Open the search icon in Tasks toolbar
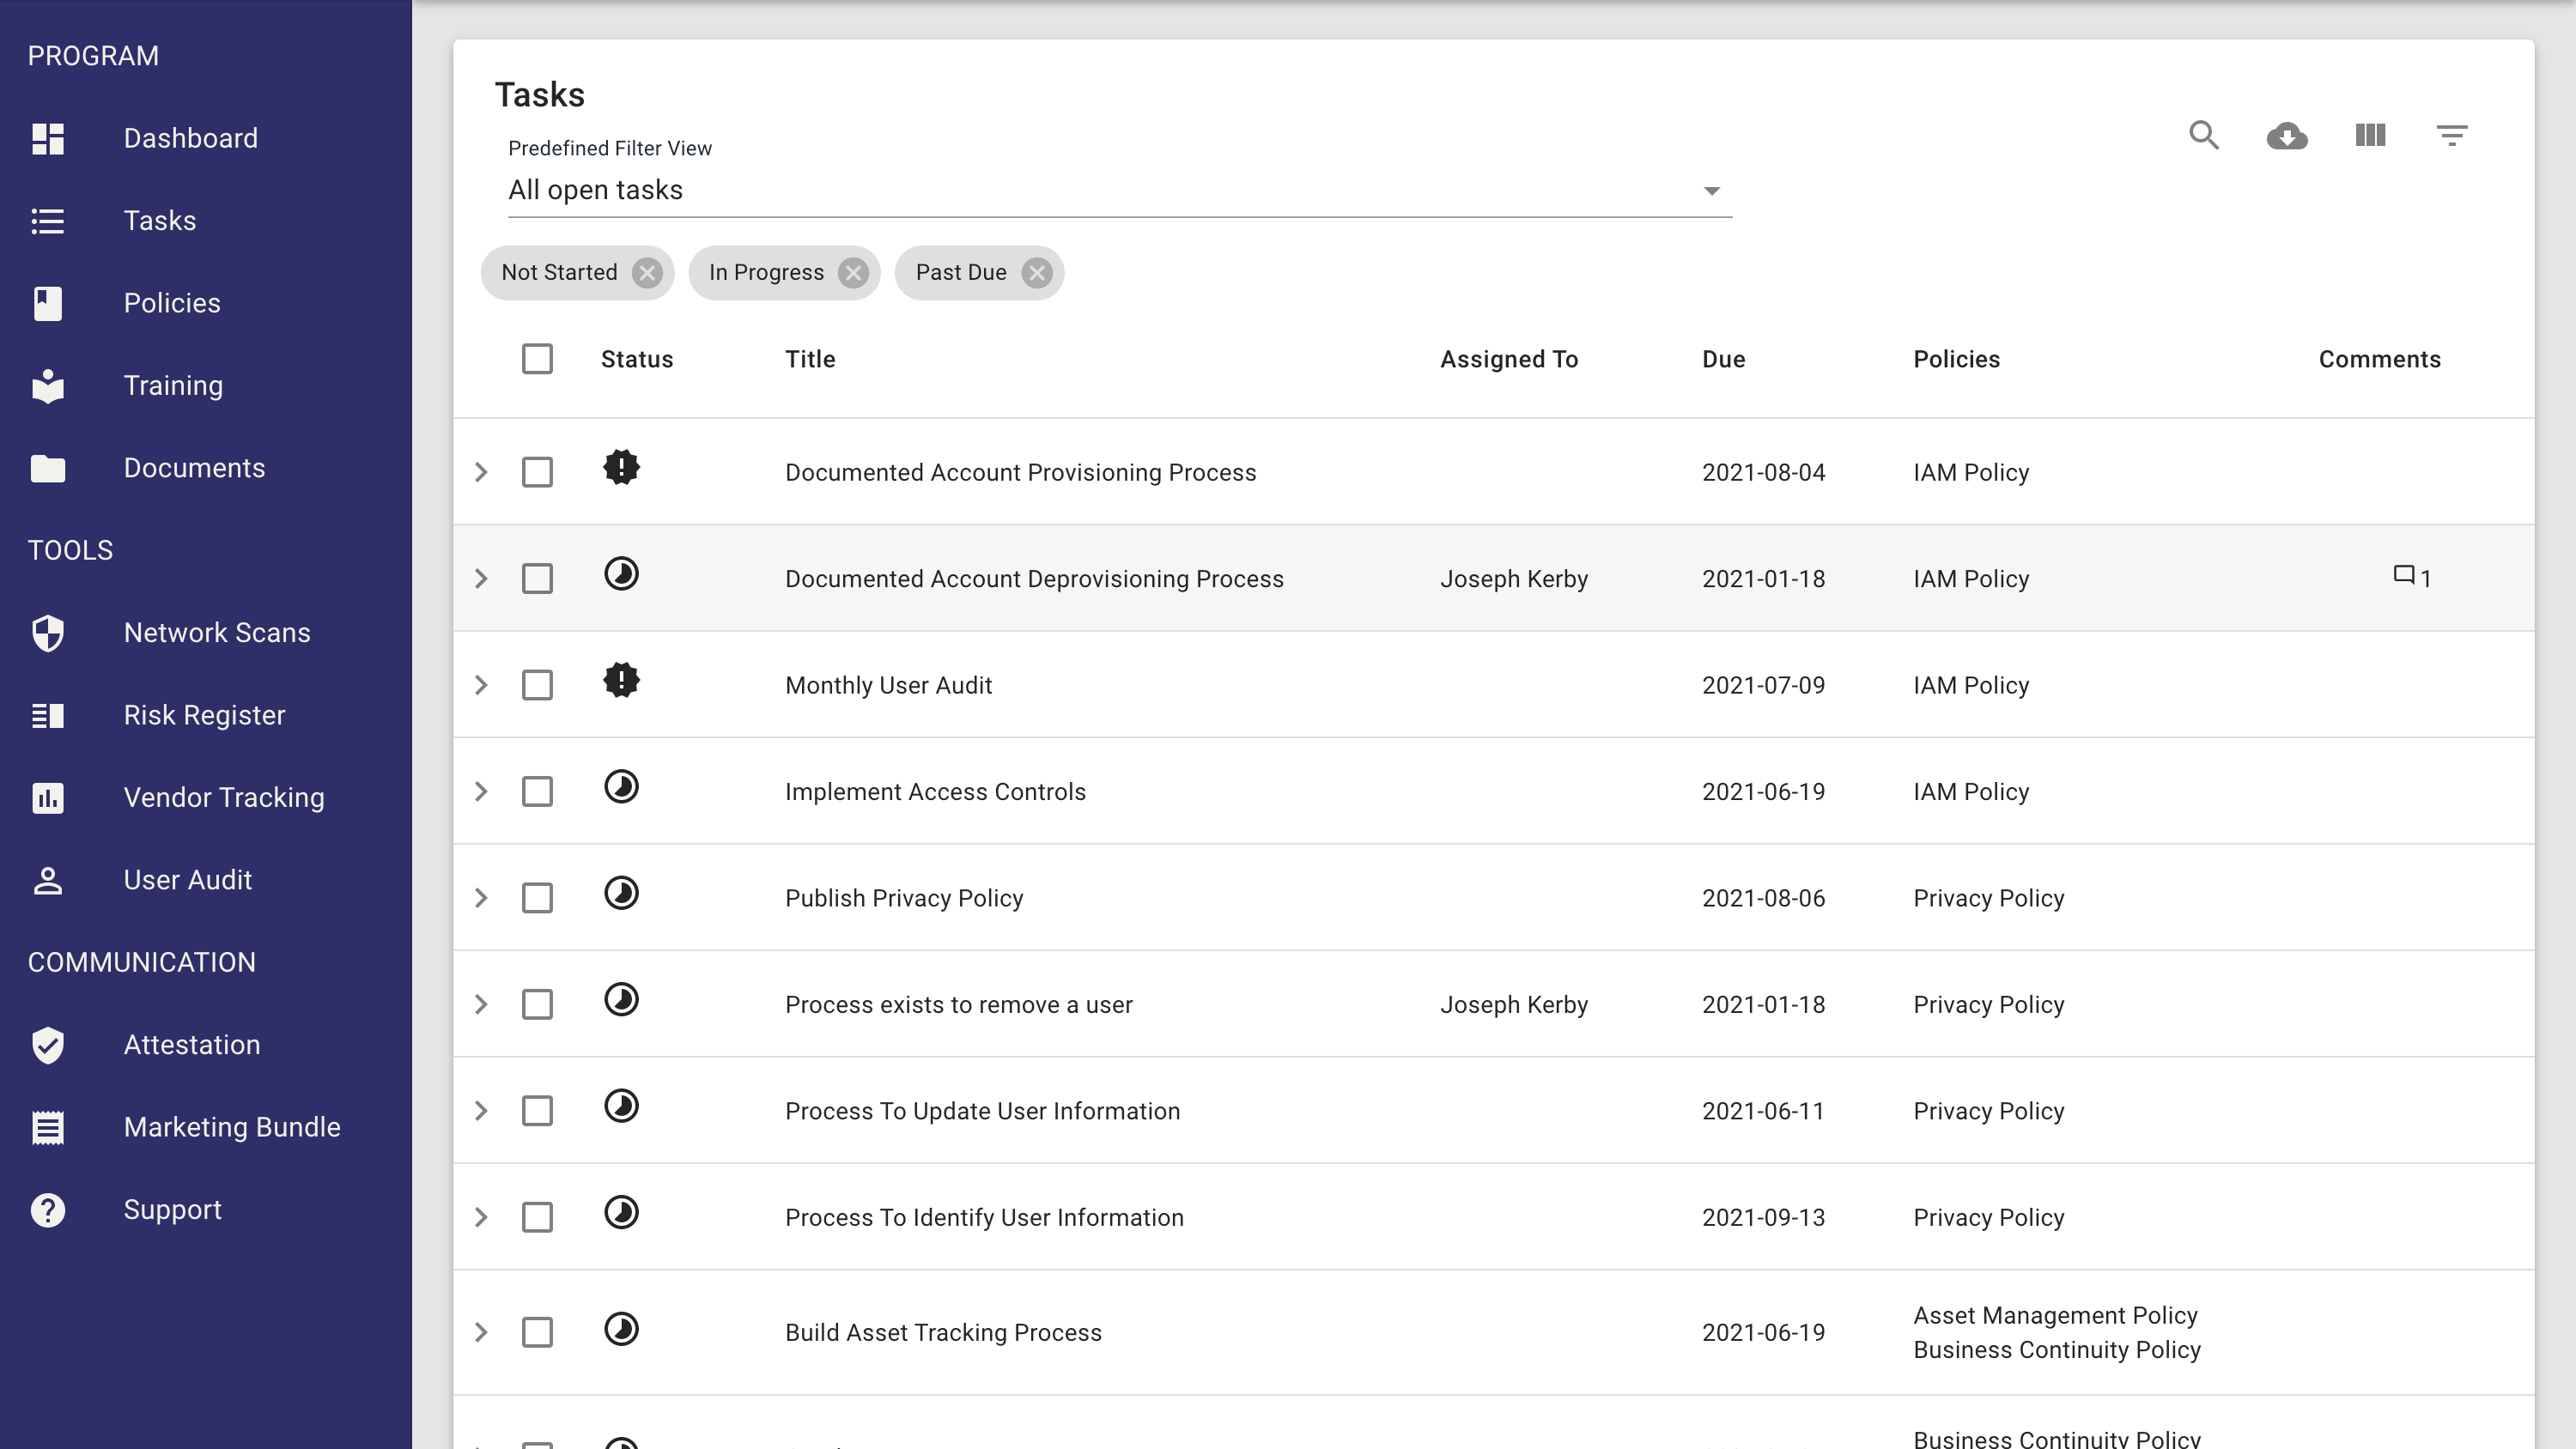This screenshot has width=2576, height=1449. point(2204,135)
